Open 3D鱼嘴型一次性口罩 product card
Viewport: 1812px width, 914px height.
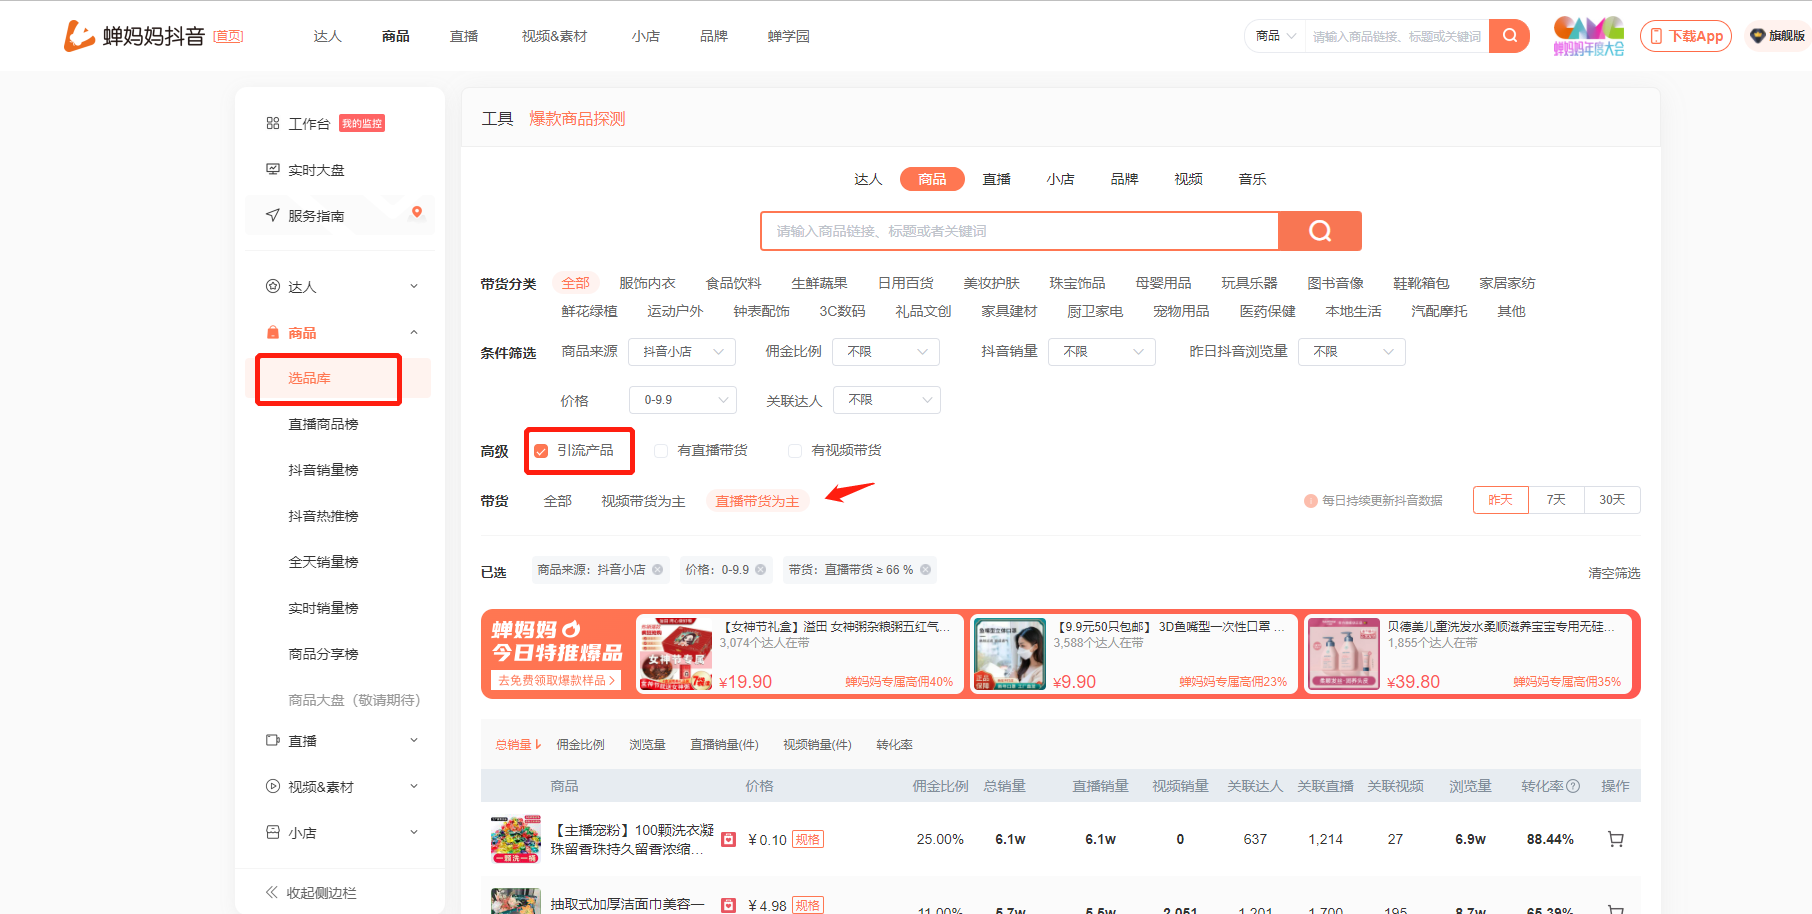click(x=1134, y=654)
